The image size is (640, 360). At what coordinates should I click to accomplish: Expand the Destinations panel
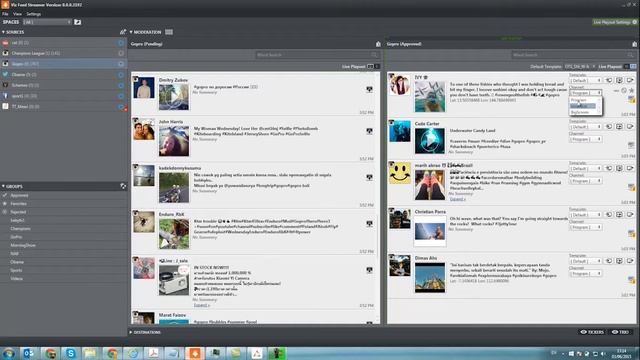click(131, 332)
